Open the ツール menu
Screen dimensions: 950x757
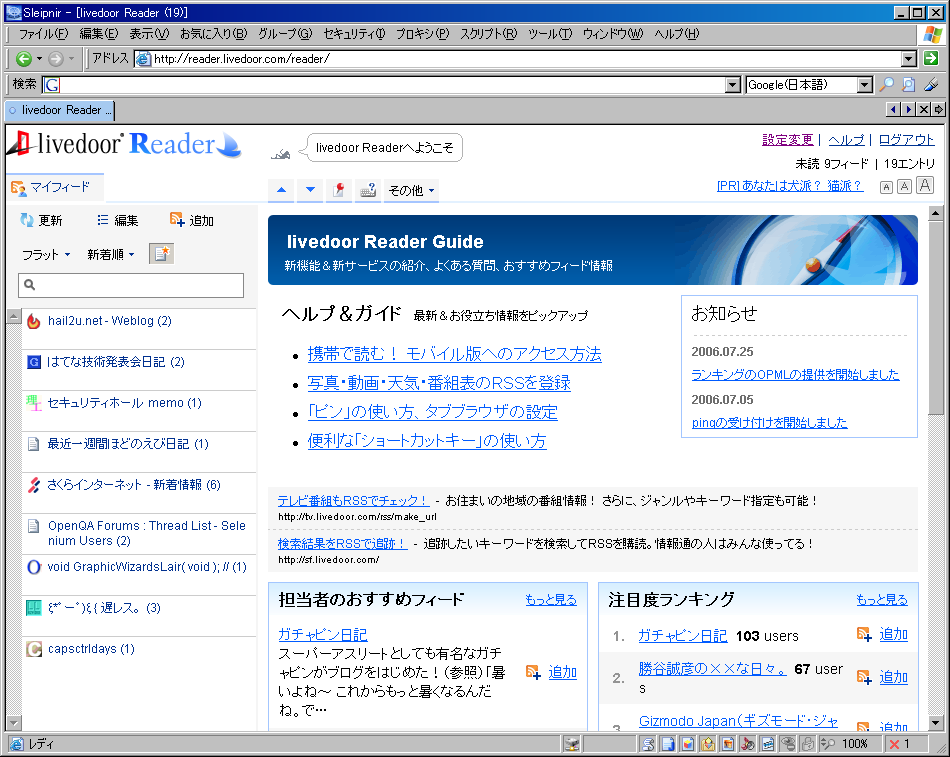pyautogui.click(x=548, y=33)
